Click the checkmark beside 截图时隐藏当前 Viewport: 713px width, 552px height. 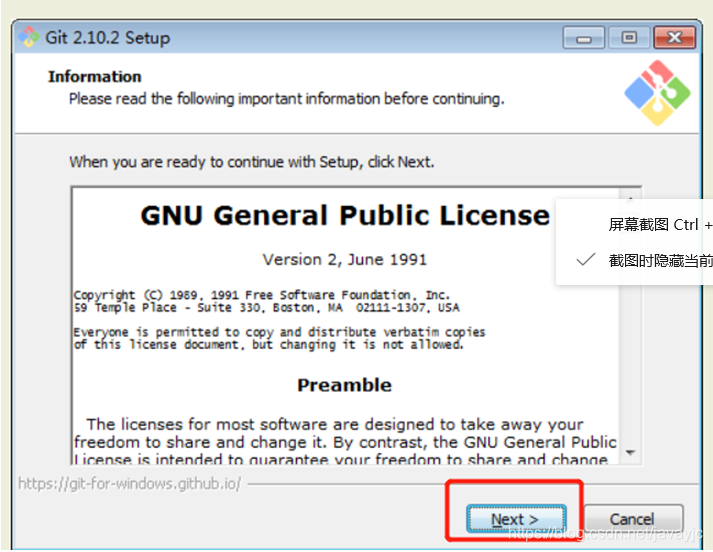pos(586,260)
